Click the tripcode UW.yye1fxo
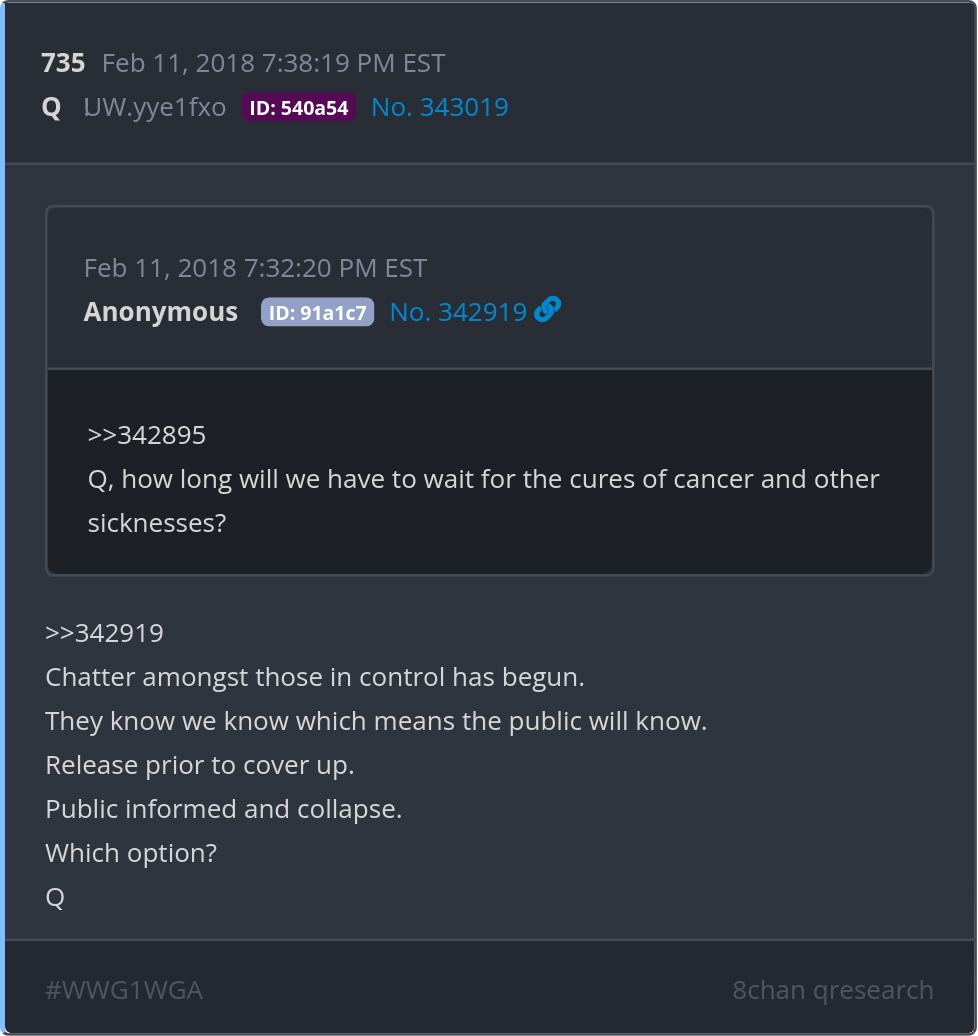 pos(155,108)
